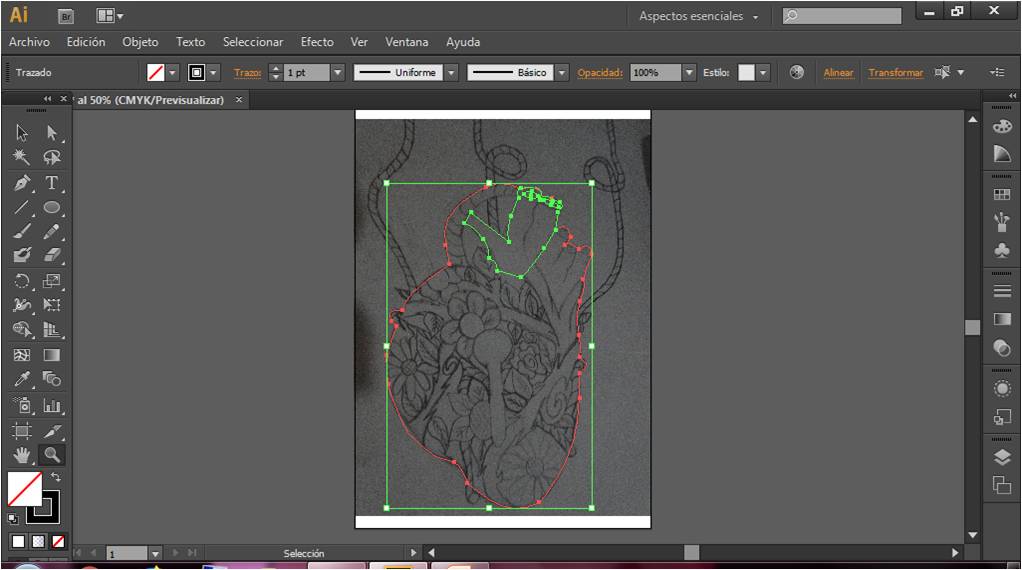Open the Estilo graphic style dropdown
This screenshot has height=570, width=1022.
click(x=763, y=72)
